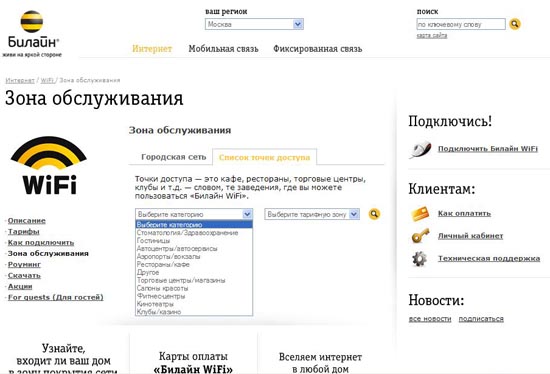Select Клубы/казино from category list

(194, 312)
